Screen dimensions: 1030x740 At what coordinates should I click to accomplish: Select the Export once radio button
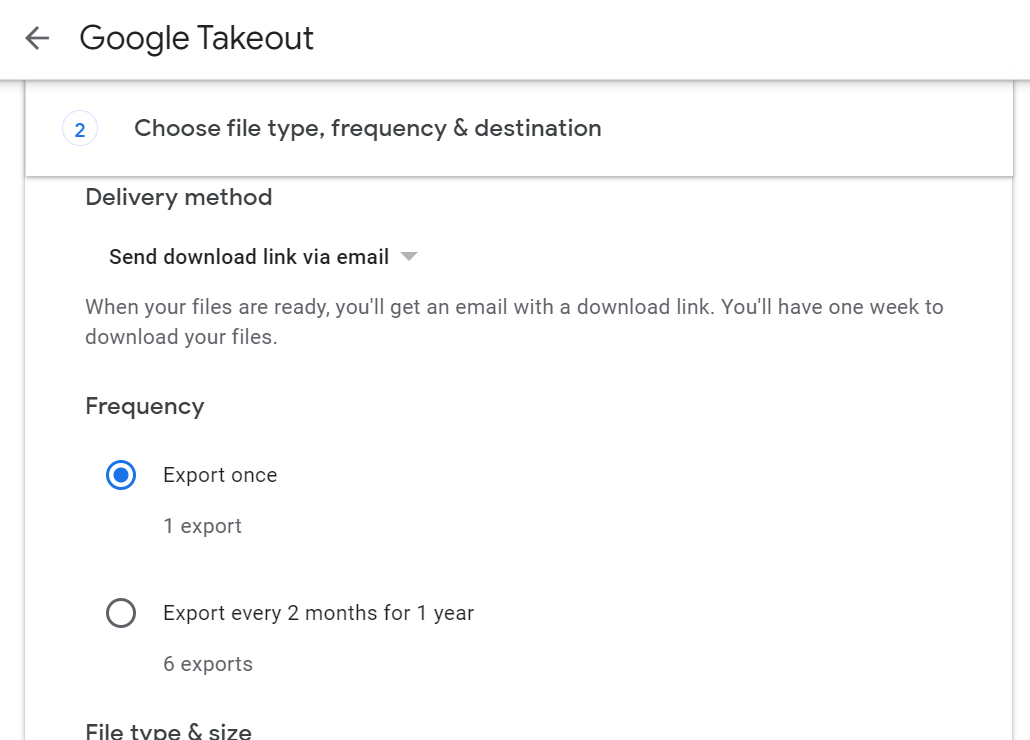121,475
